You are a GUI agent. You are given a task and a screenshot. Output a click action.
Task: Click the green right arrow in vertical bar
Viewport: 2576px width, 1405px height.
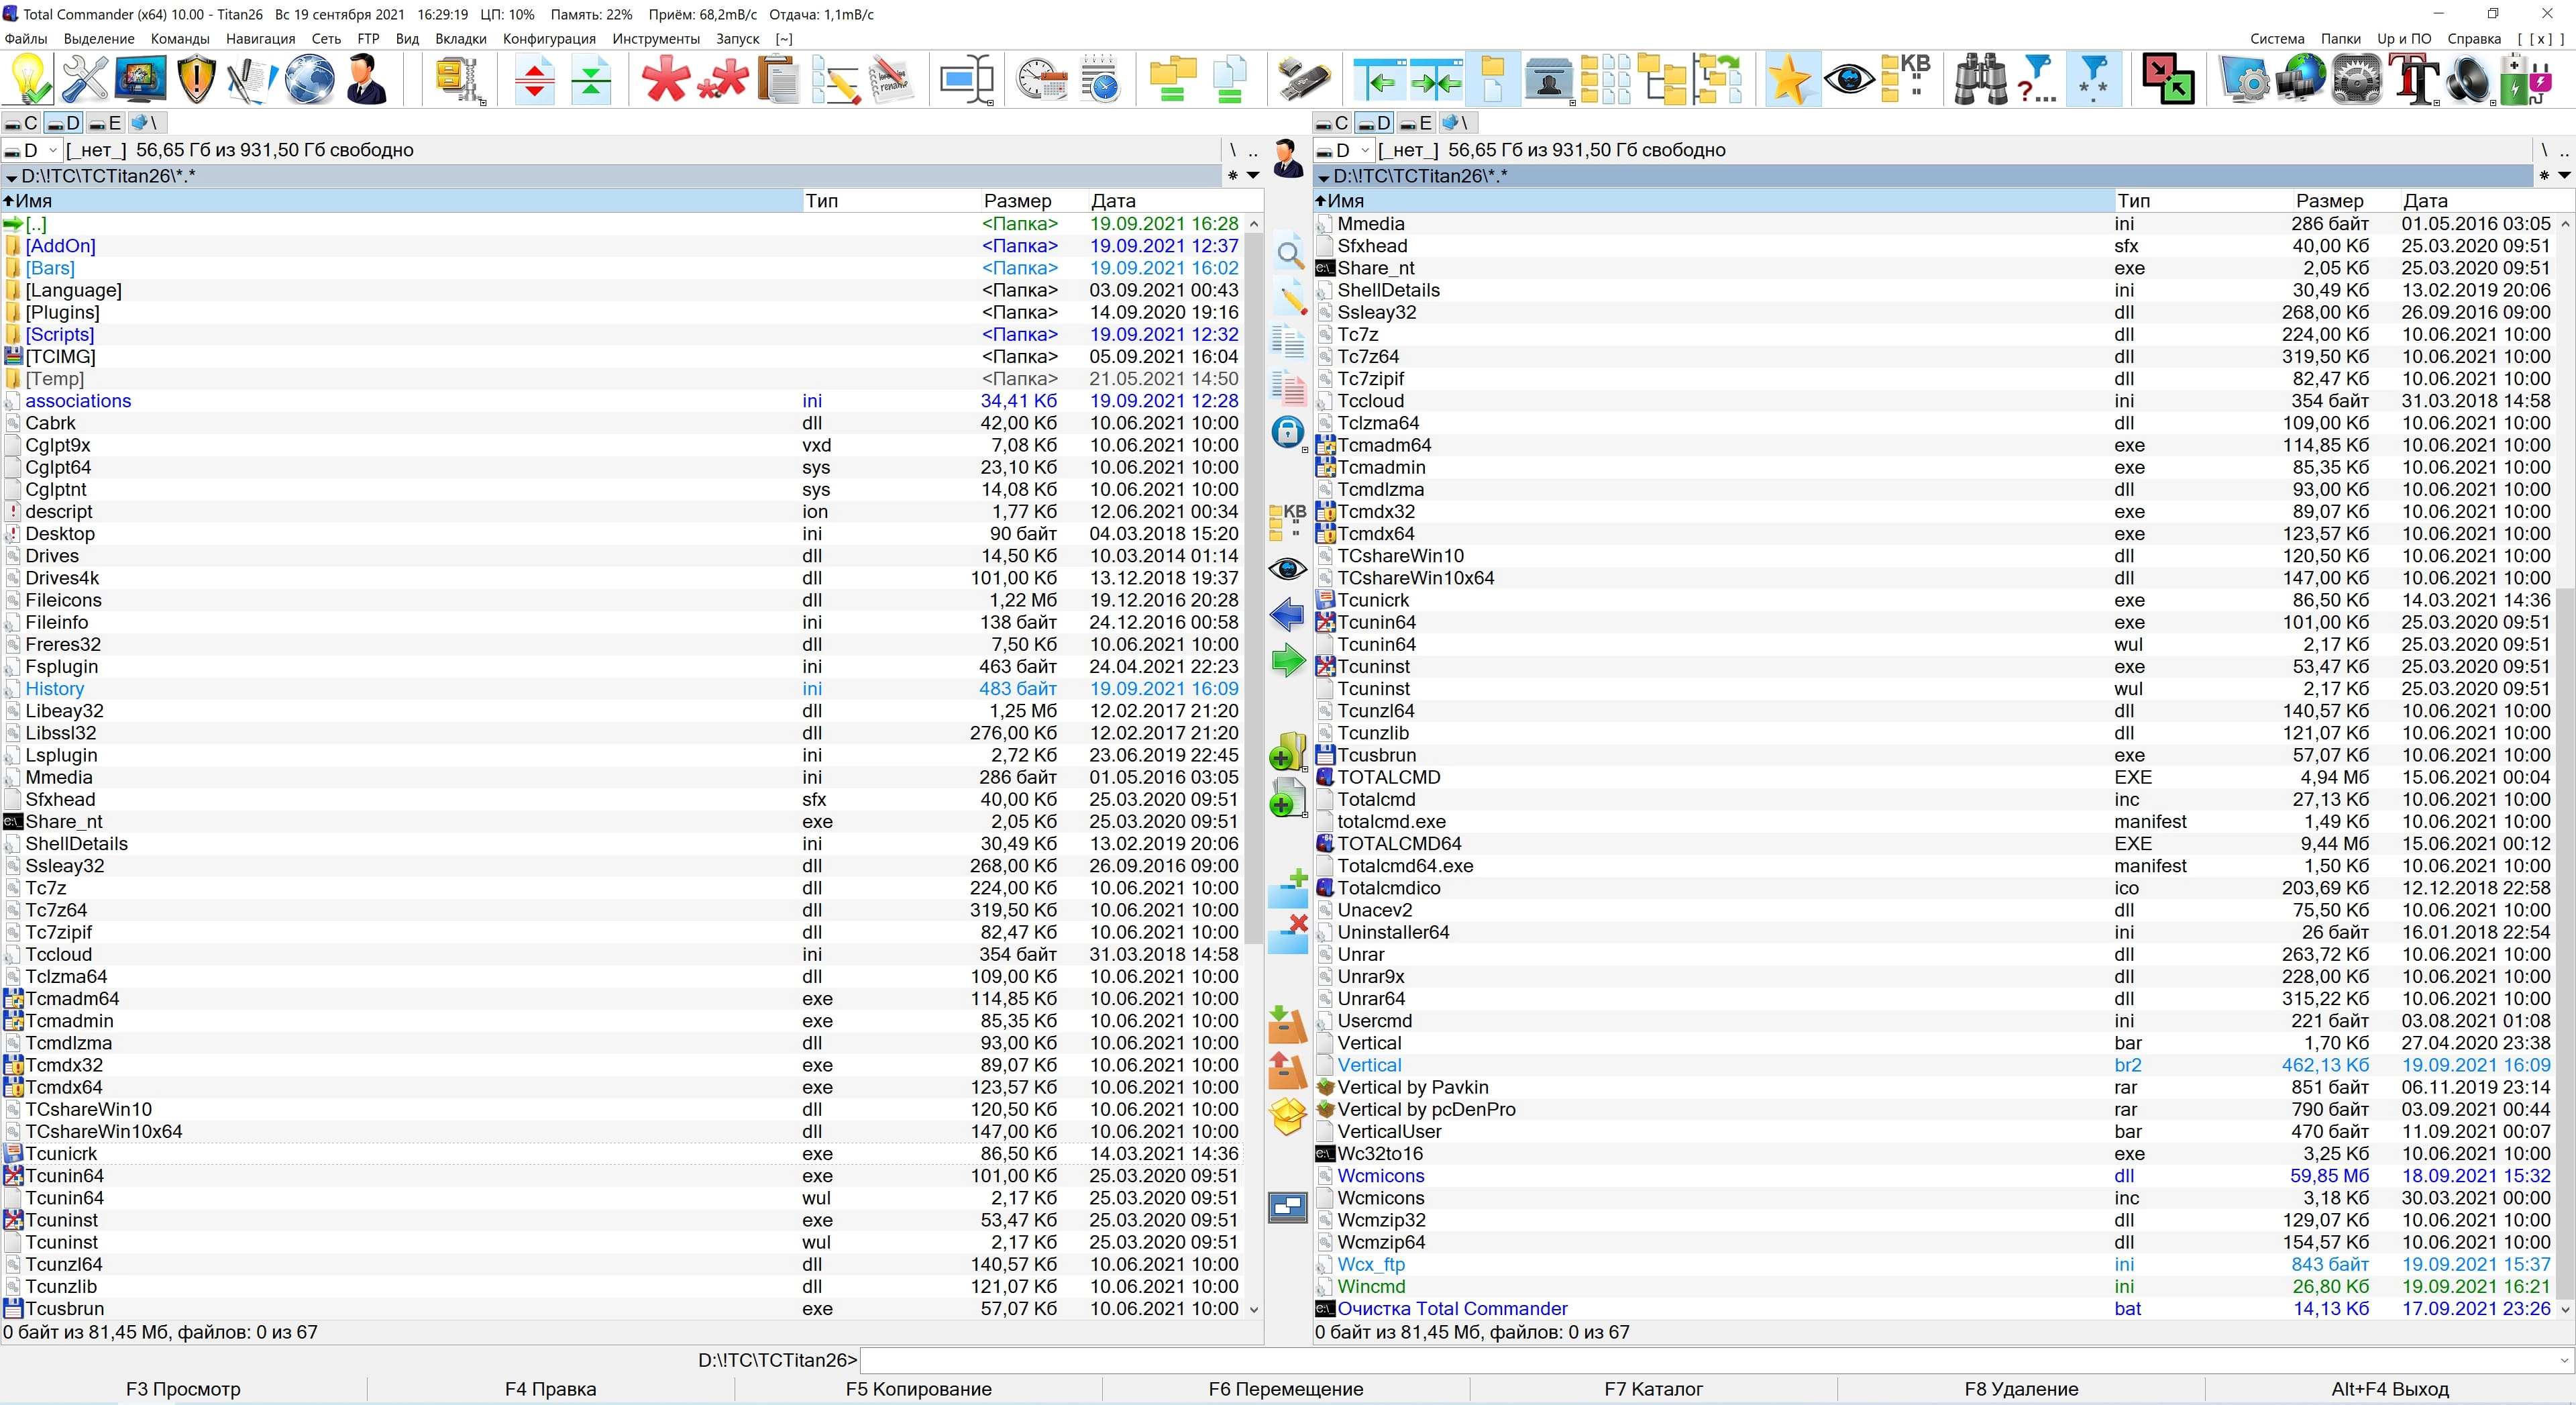1288,660
